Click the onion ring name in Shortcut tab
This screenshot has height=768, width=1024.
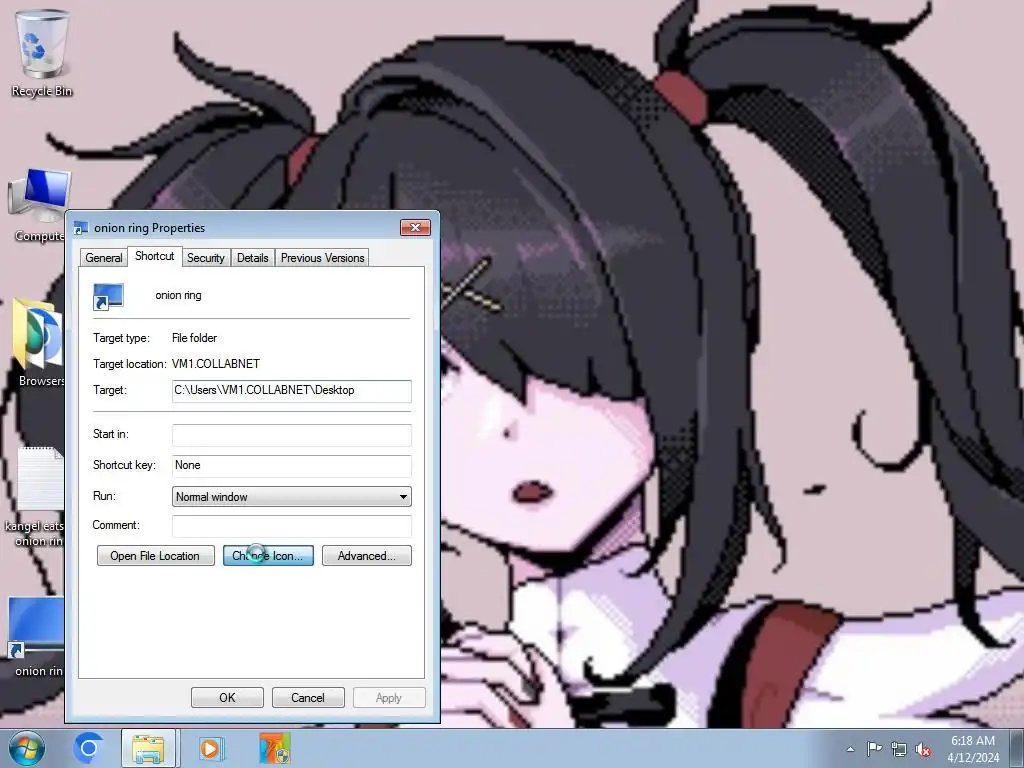178,295
